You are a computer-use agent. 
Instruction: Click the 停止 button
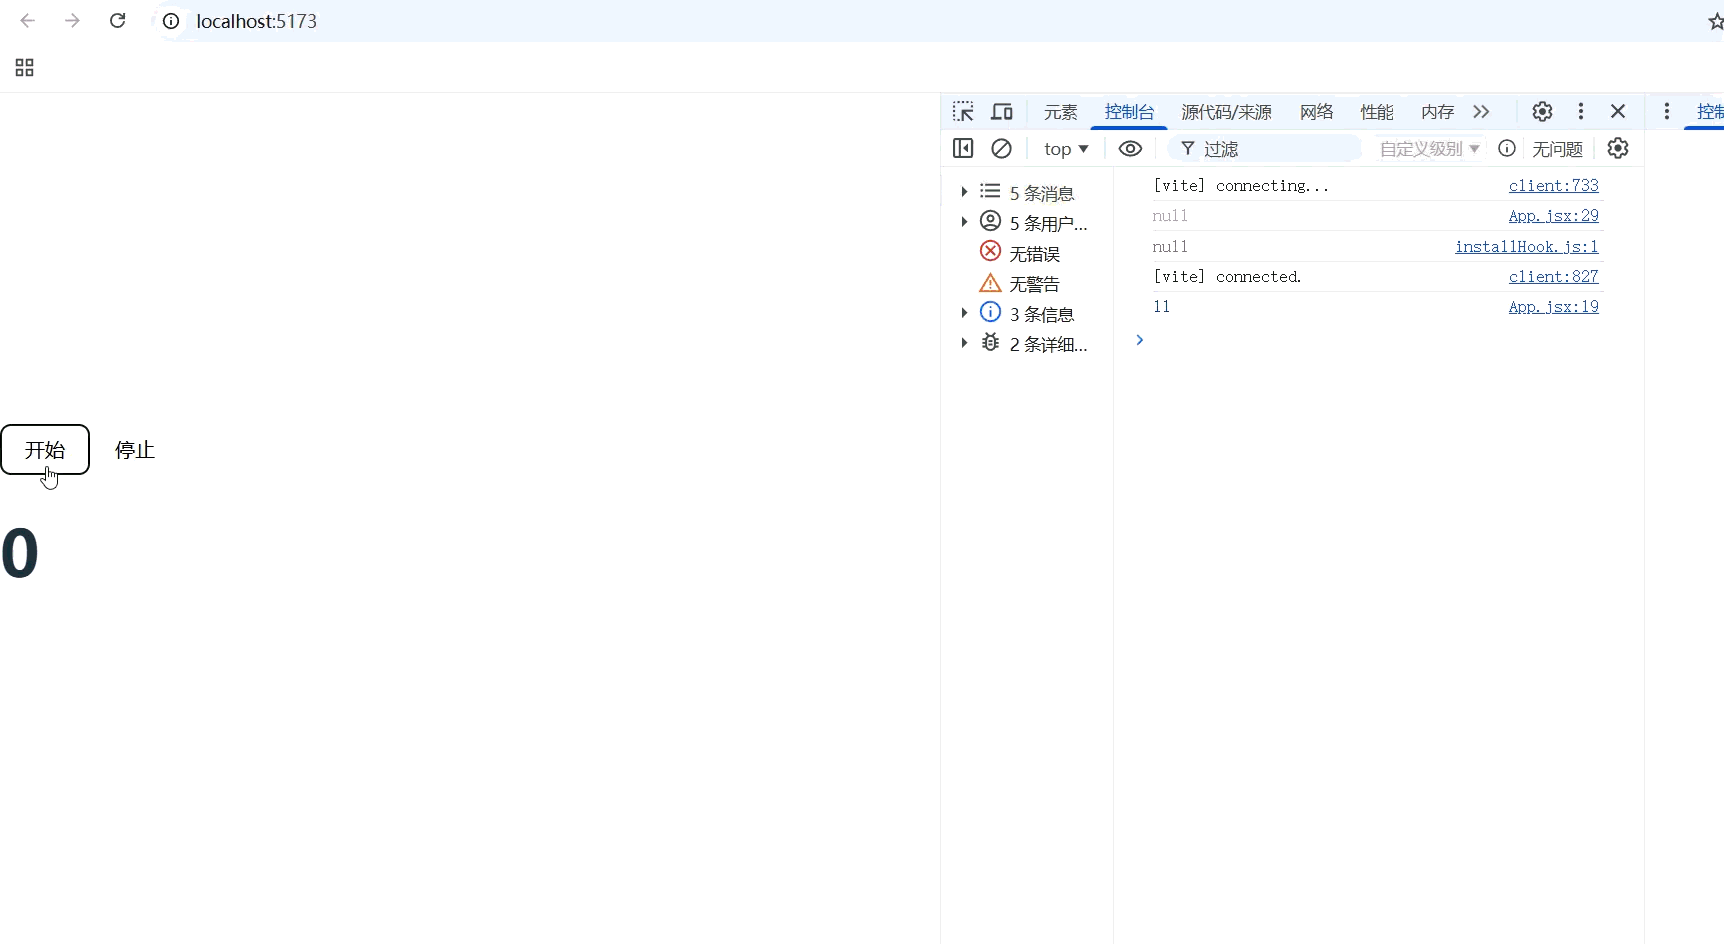click(x=135, y=450)
